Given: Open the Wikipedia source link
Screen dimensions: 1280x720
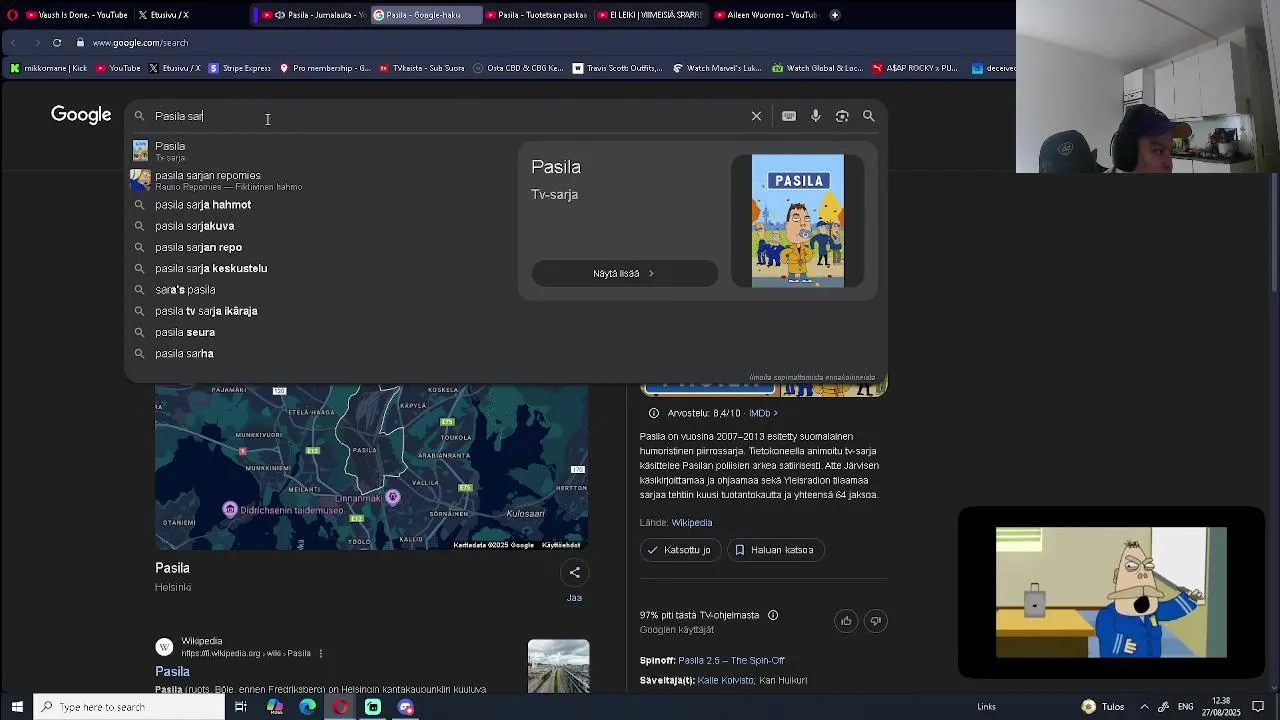Looking at the screenshot, I should tap(692, 523).
